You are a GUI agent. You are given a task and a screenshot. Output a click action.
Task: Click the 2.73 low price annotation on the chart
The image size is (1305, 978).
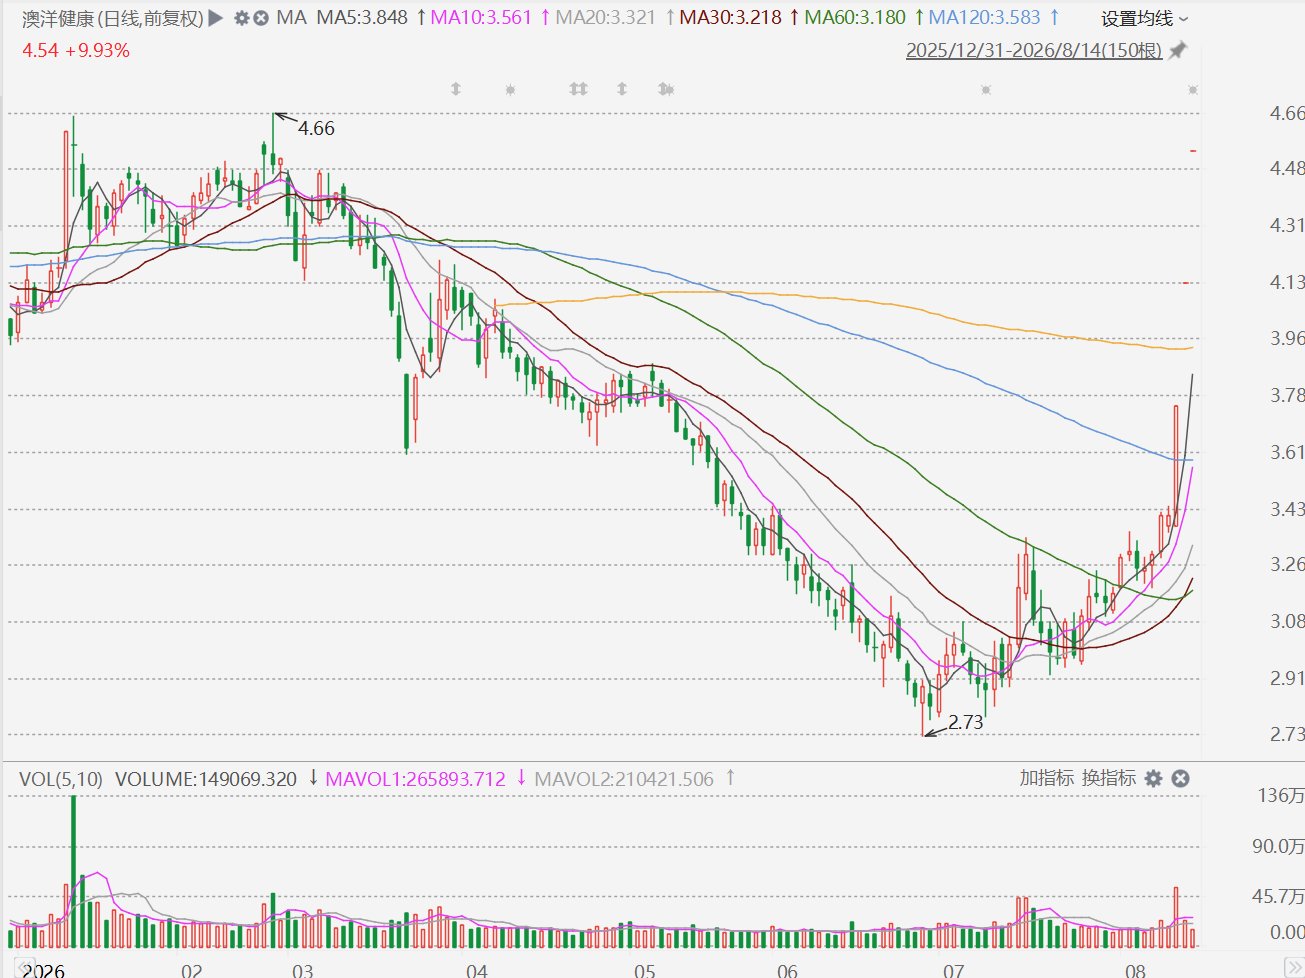[x=966, y=722]
